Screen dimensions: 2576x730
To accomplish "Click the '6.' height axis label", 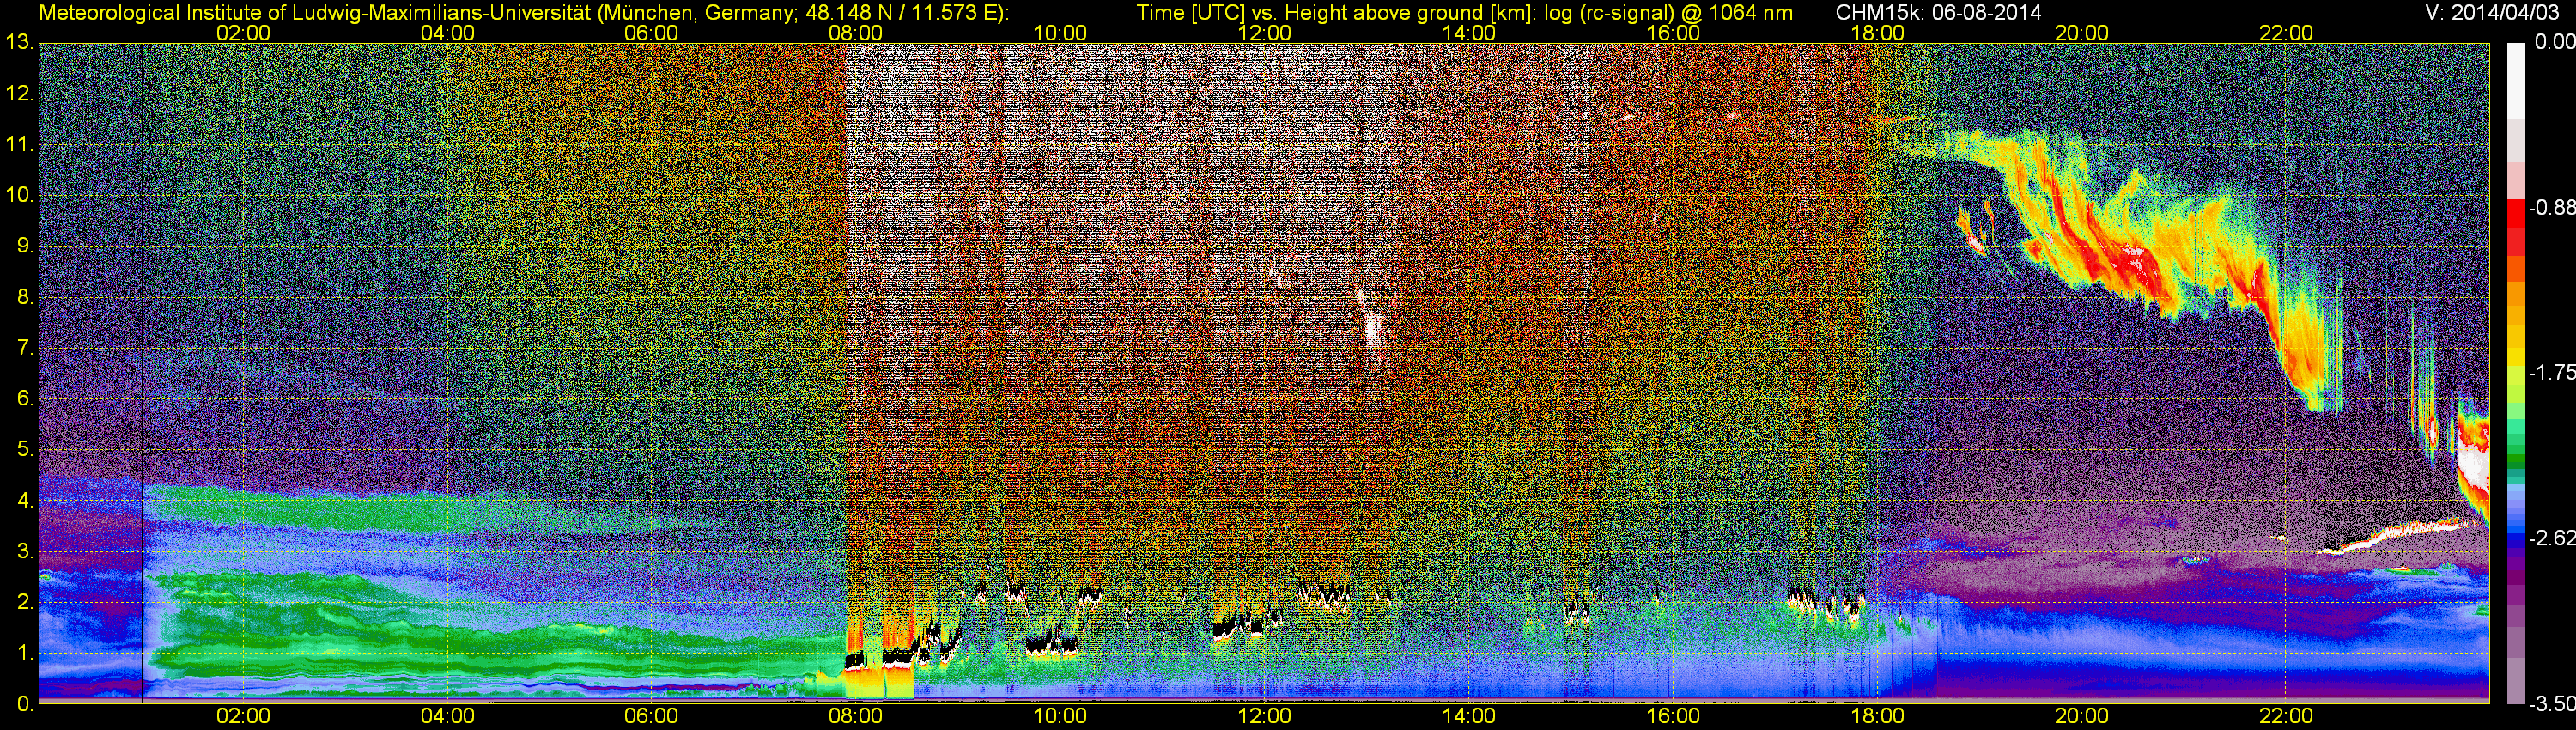I will pyautogui.click(x=24, y=398).
